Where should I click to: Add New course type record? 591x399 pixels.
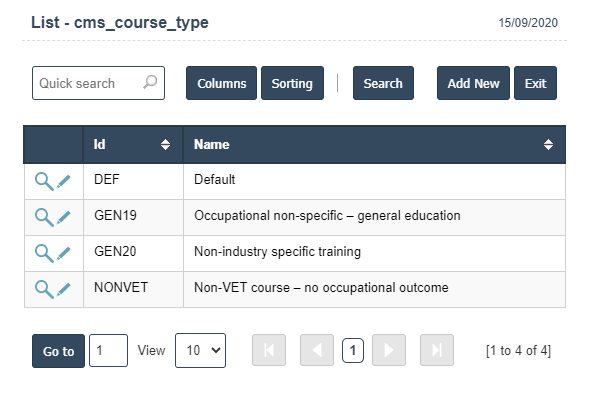pyautogui.click(x=473, y=83)
